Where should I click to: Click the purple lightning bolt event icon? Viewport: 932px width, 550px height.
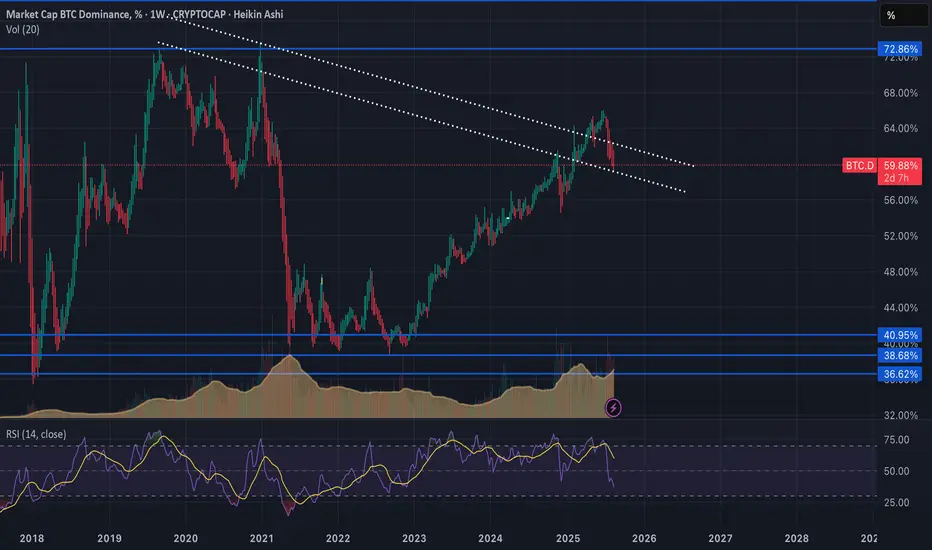pos(614,407)
